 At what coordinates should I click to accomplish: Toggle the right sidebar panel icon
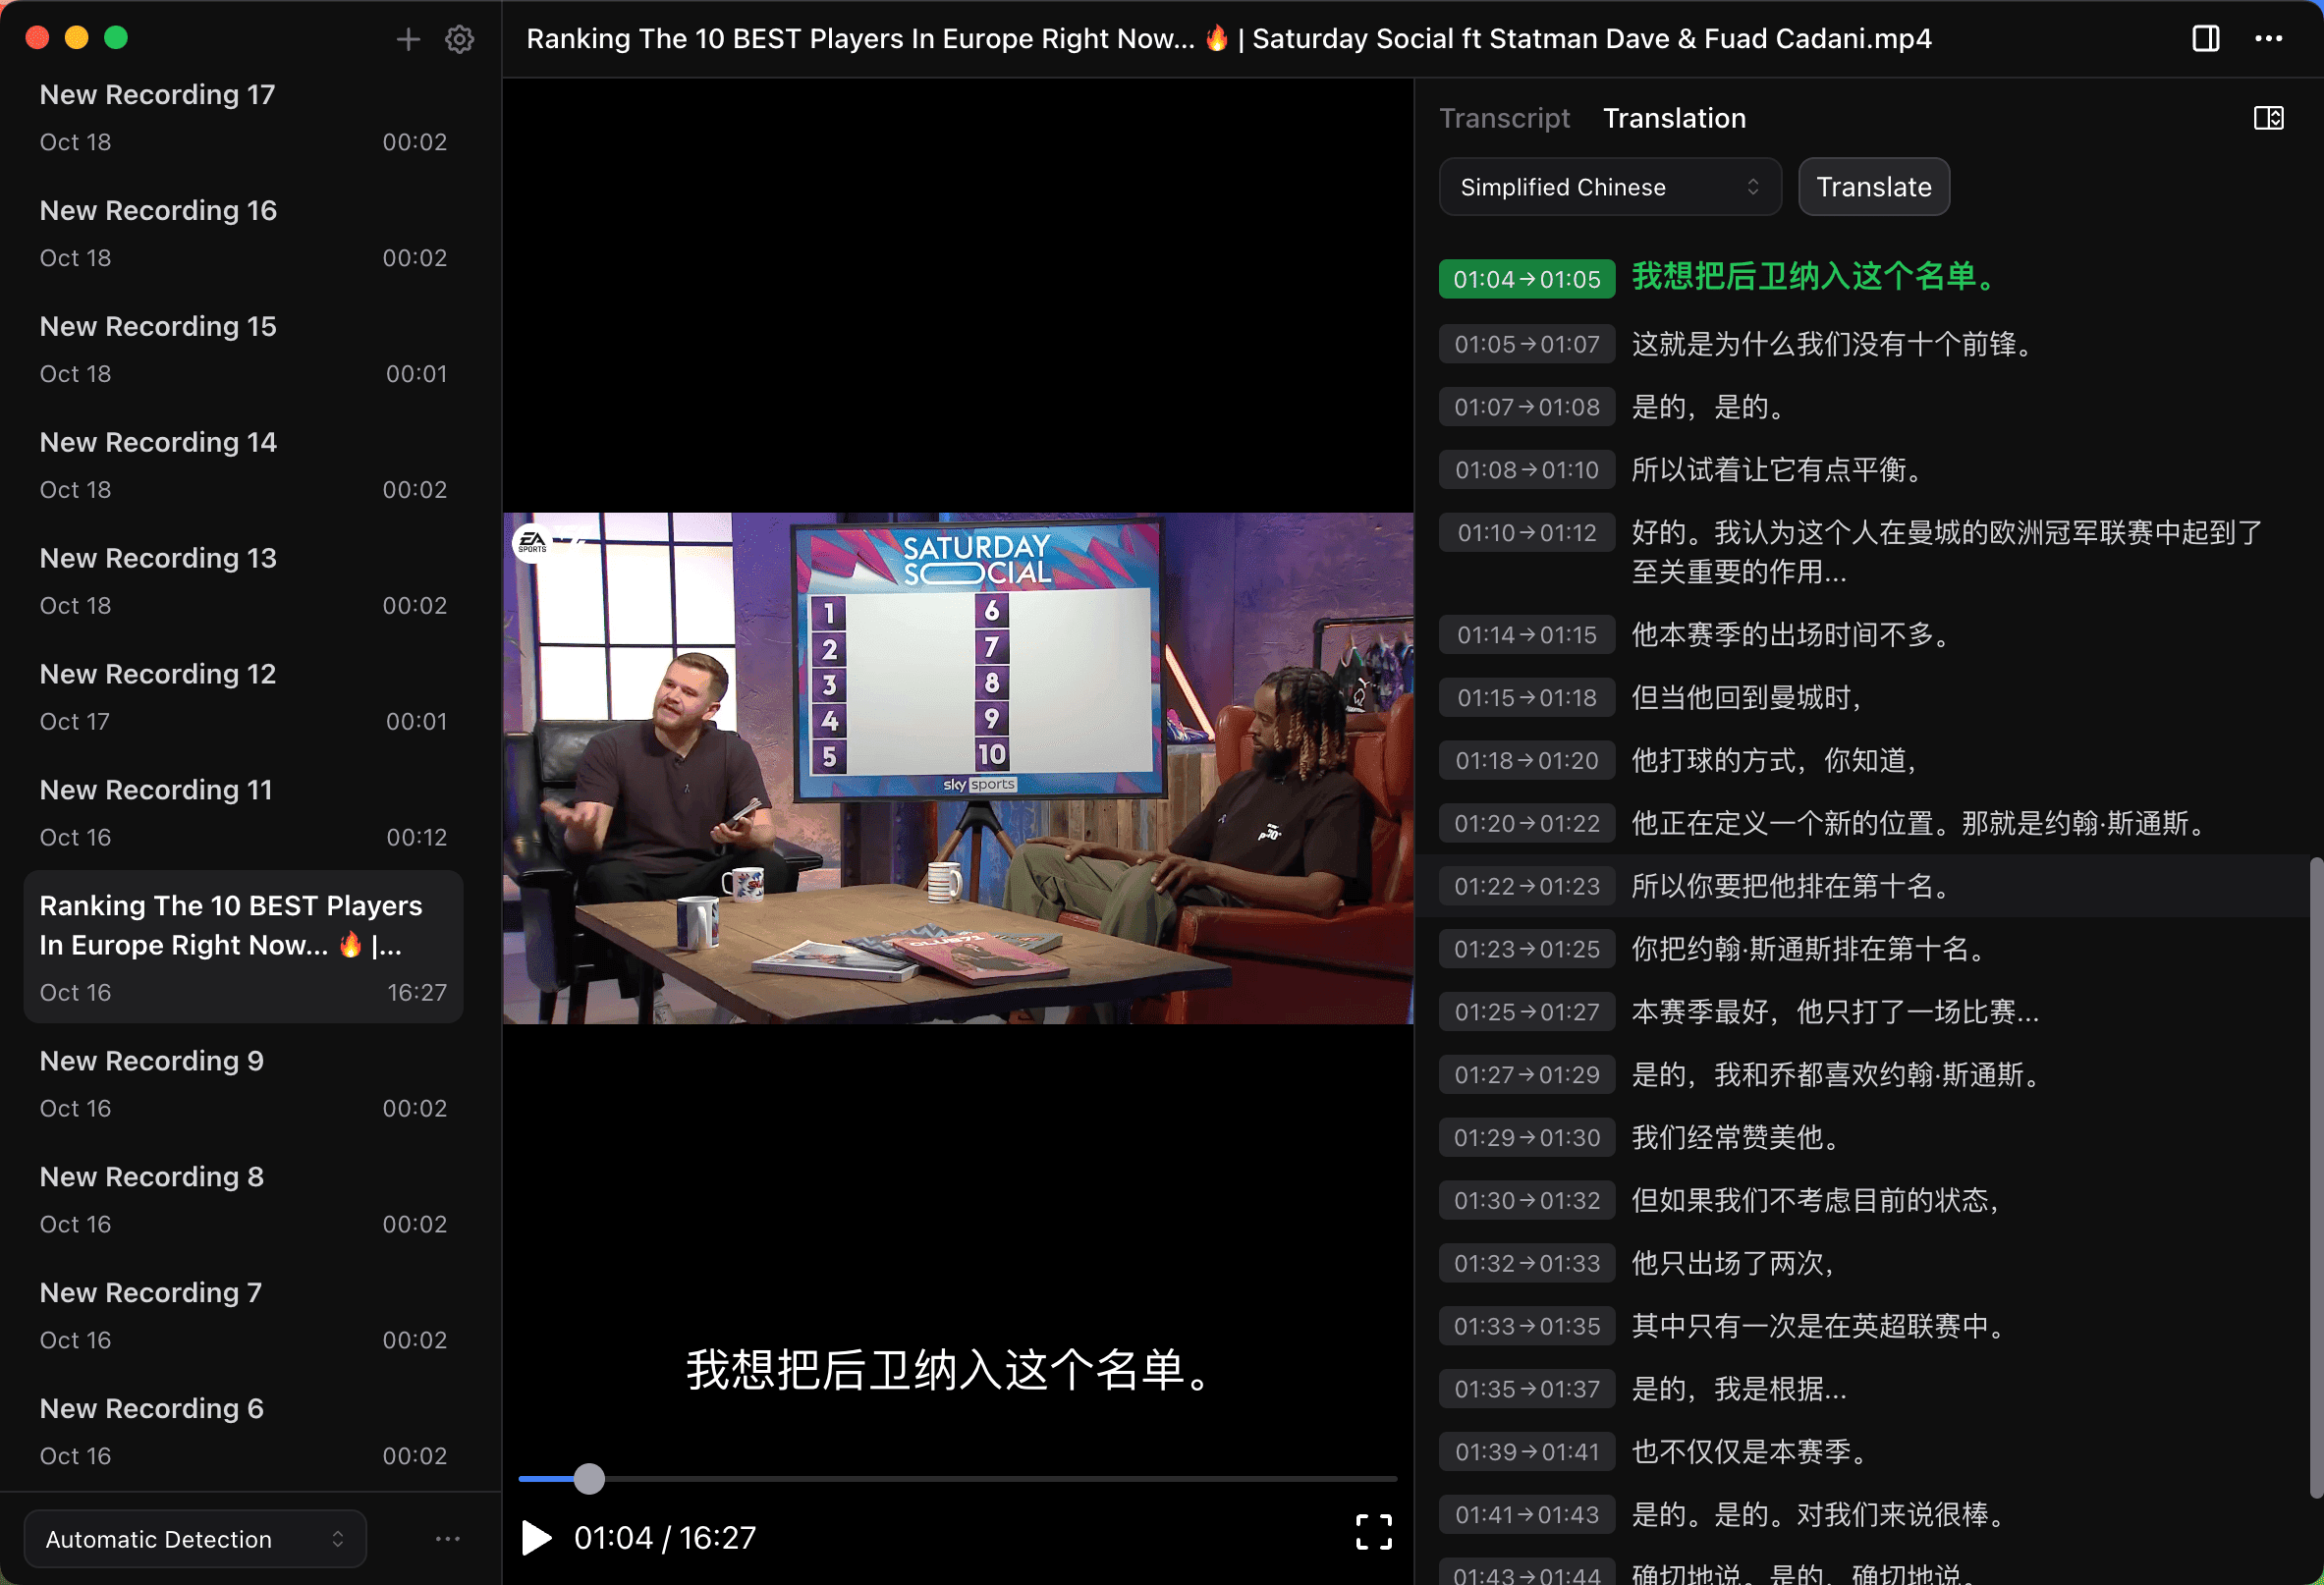[x=2205, y=39]
